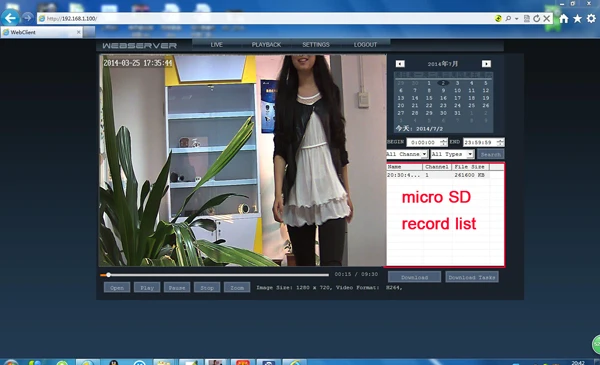The image size is (600, 365).
Task: Expand the All Types dropdown
Action: pos(470,154)
